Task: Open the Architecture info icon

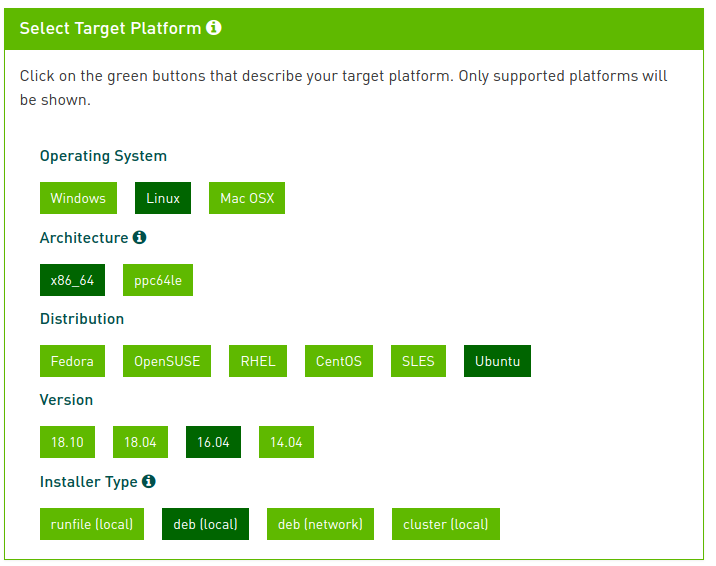Action: click(139, 237)
